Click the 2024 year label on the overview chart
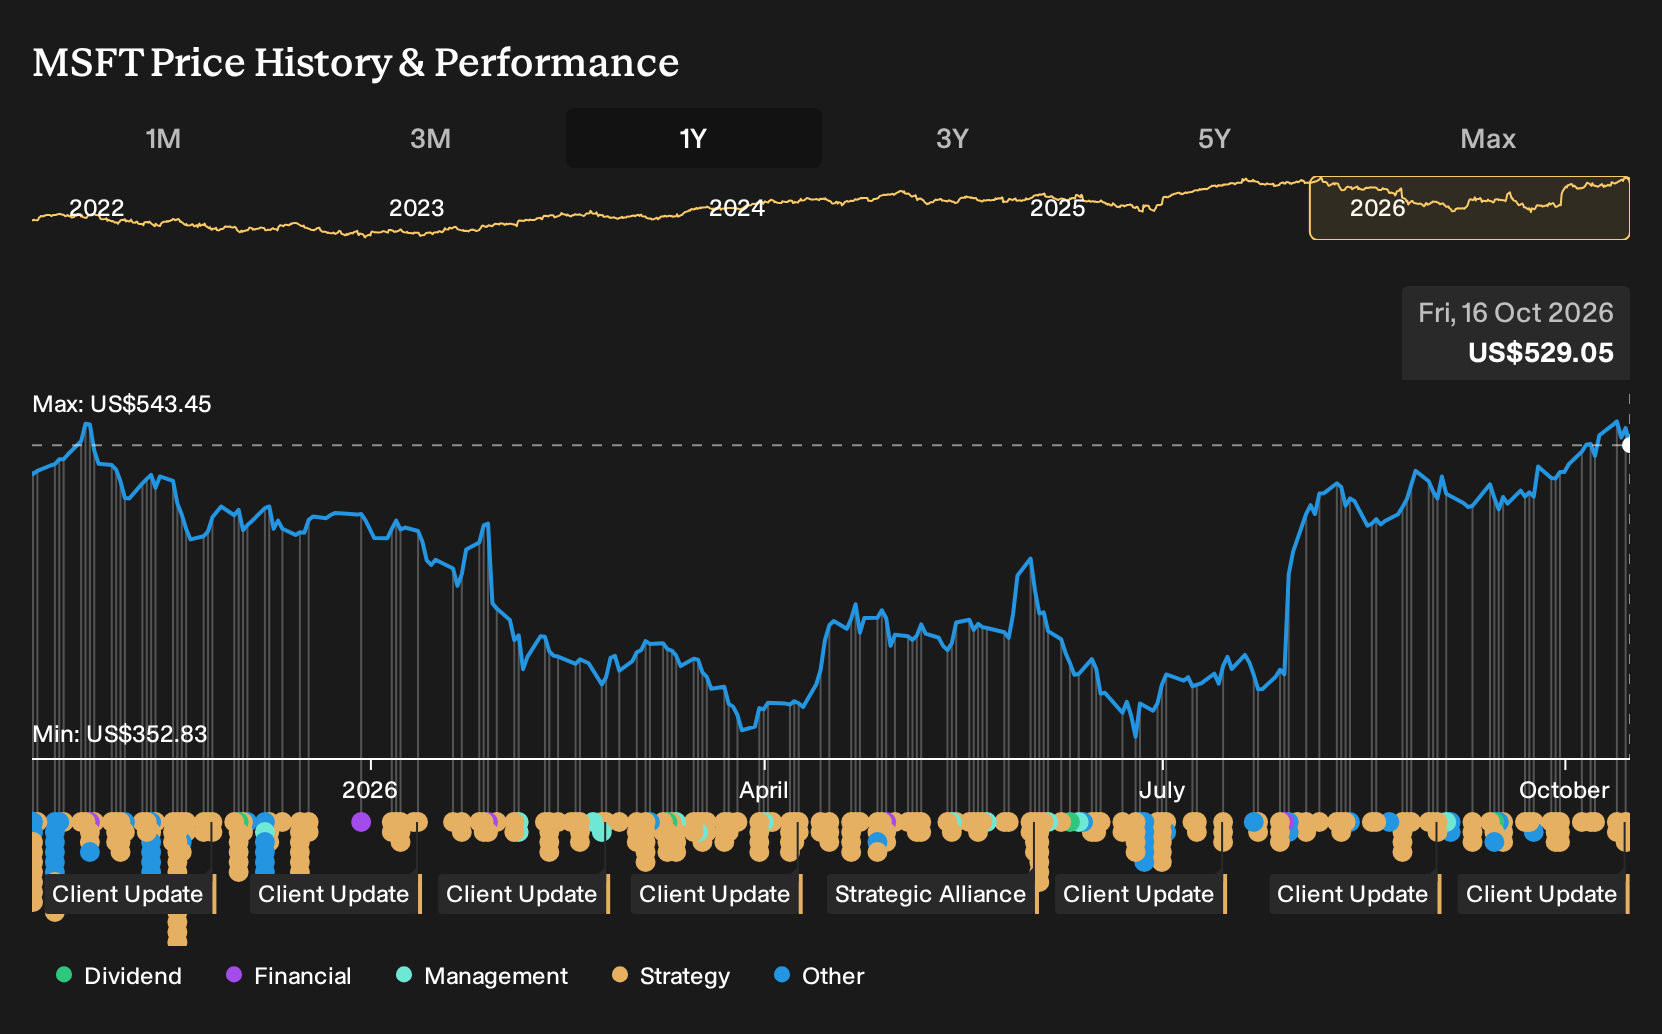This screenshot has width=1662, height=1034. 737,208
